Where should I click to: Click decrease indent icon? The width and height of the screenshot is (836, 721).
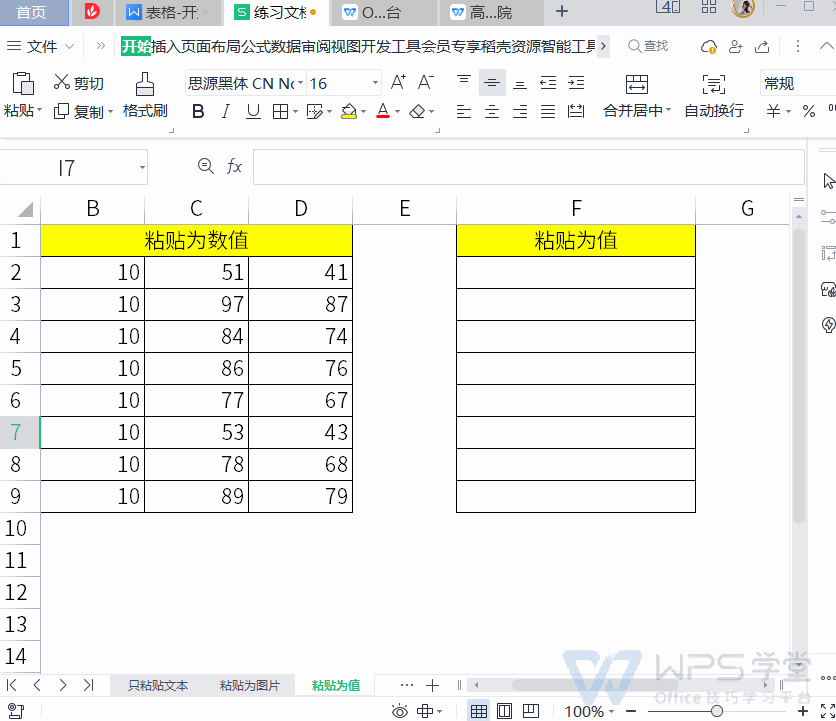click(548, 83)
